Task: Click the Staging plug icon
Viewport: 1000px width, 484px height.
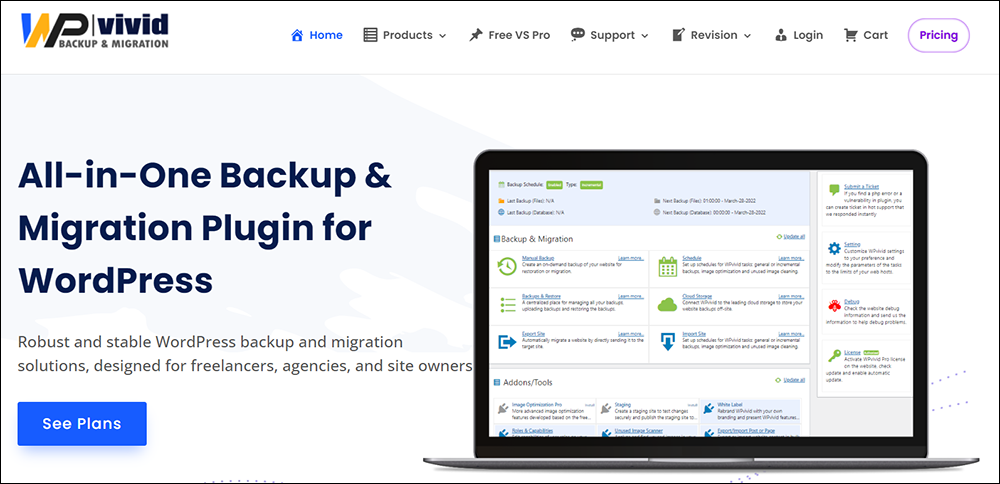Action: pos(607,408)
